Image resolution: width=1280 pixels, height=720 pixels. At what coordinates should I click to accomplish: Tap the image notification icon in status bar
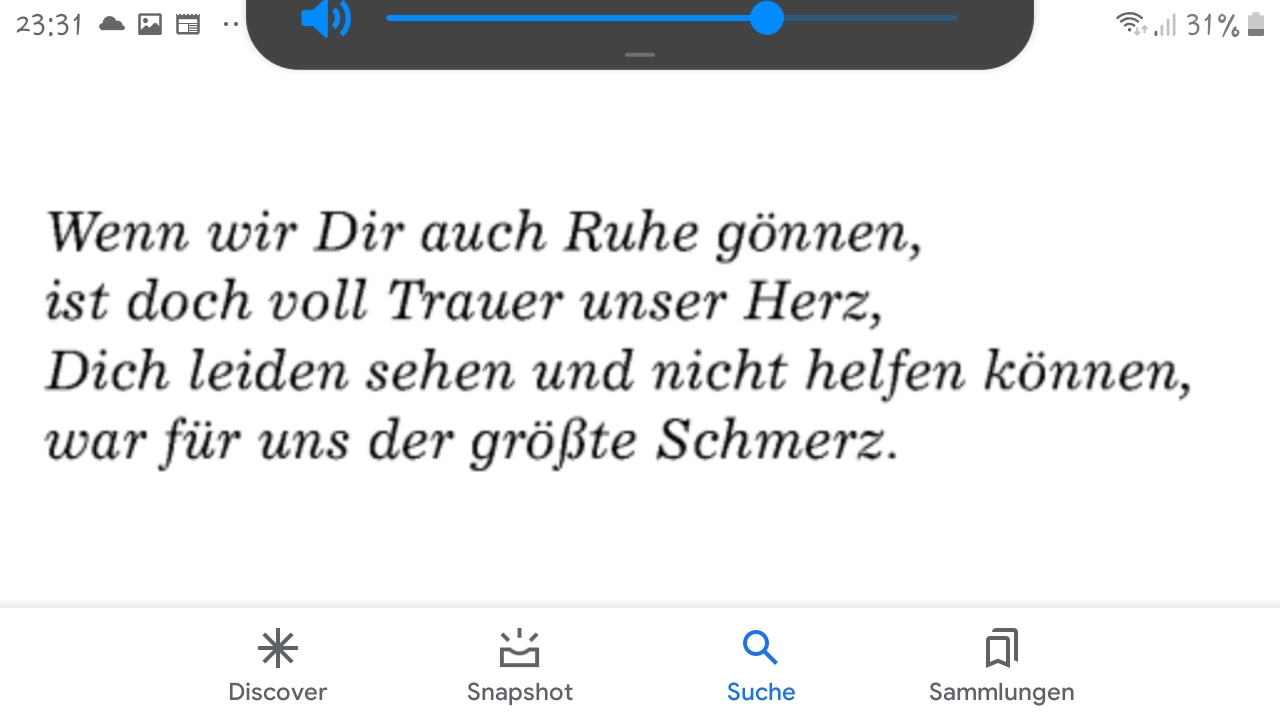click(150, 25)
